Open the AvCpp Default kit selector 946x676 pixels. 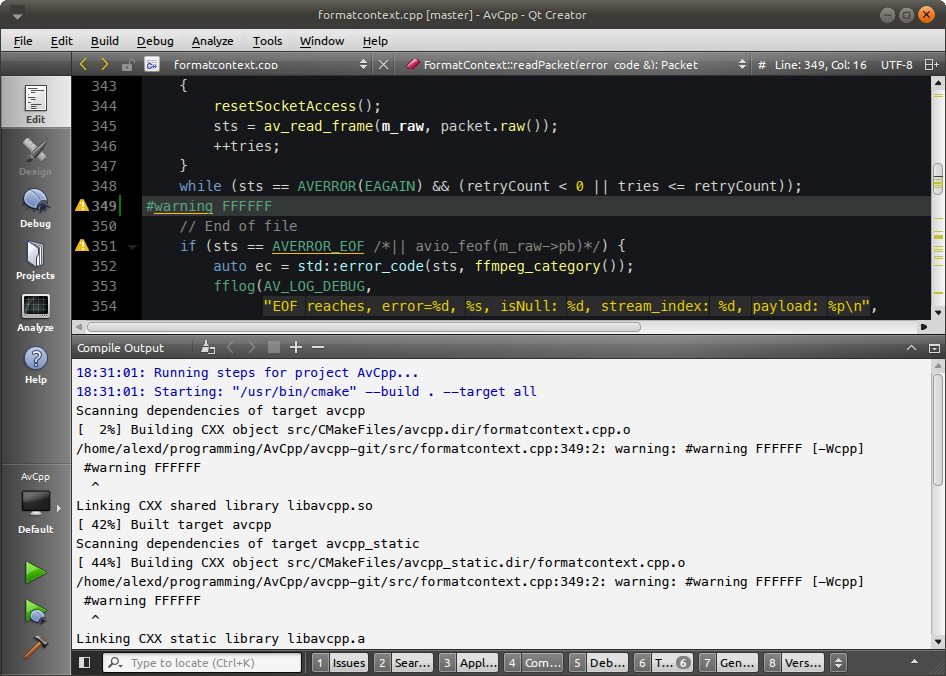[36, 503]
